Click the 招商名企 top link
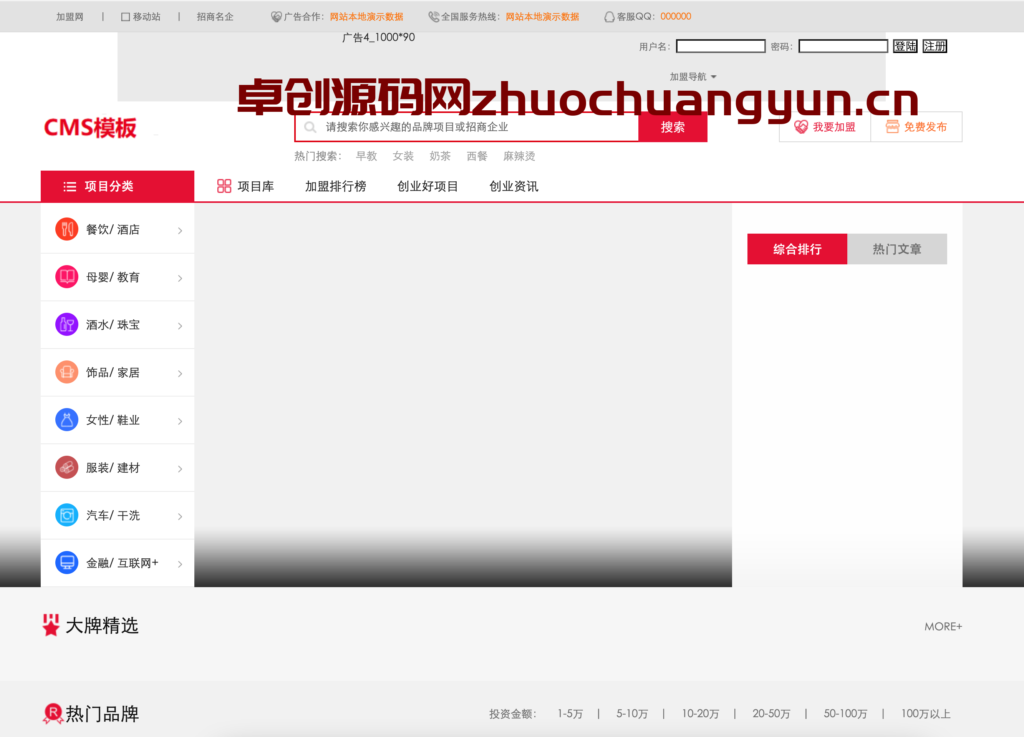Screen dimensions: 1024x737 click(215, 17)
